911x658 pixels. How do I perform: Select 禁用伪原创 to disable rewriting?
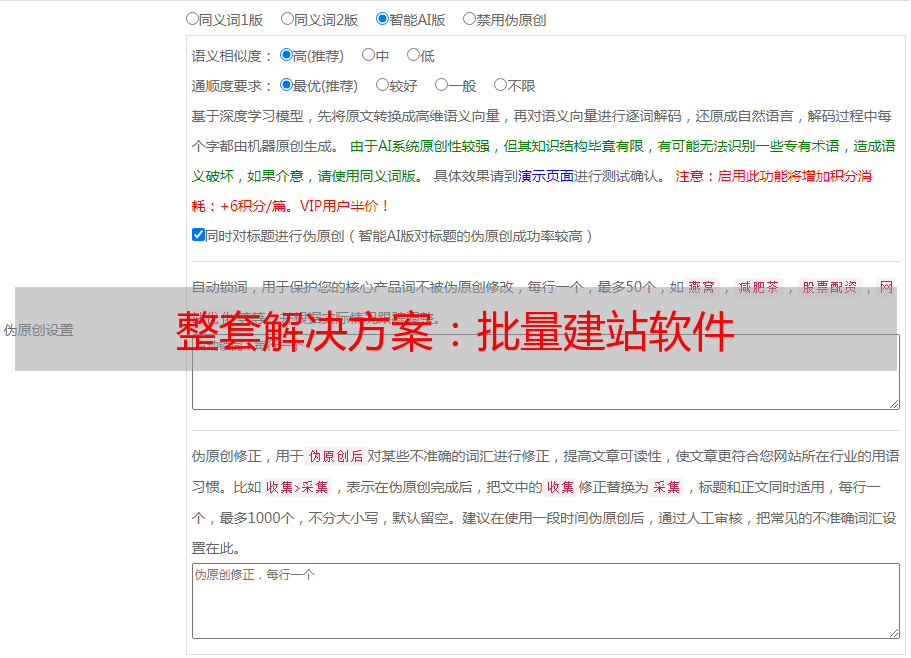point(470,19)
